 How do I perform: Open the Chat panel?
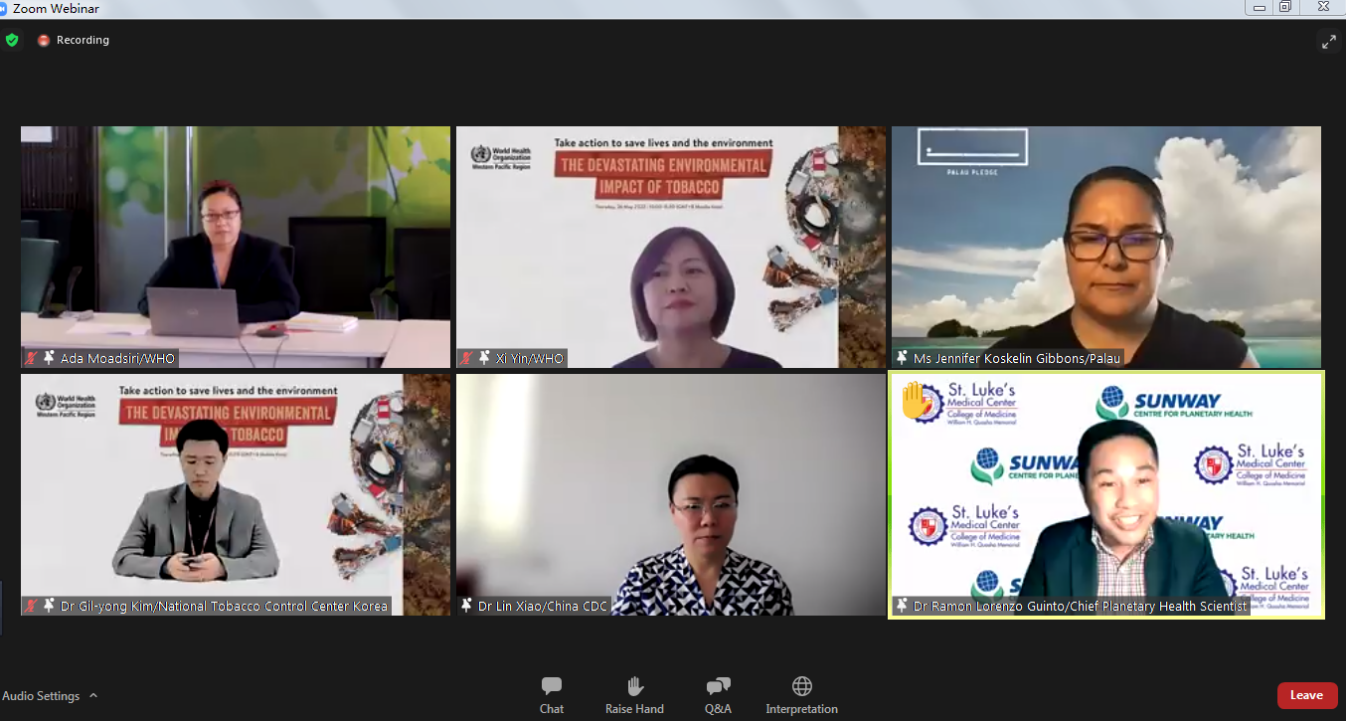point(551,695)
